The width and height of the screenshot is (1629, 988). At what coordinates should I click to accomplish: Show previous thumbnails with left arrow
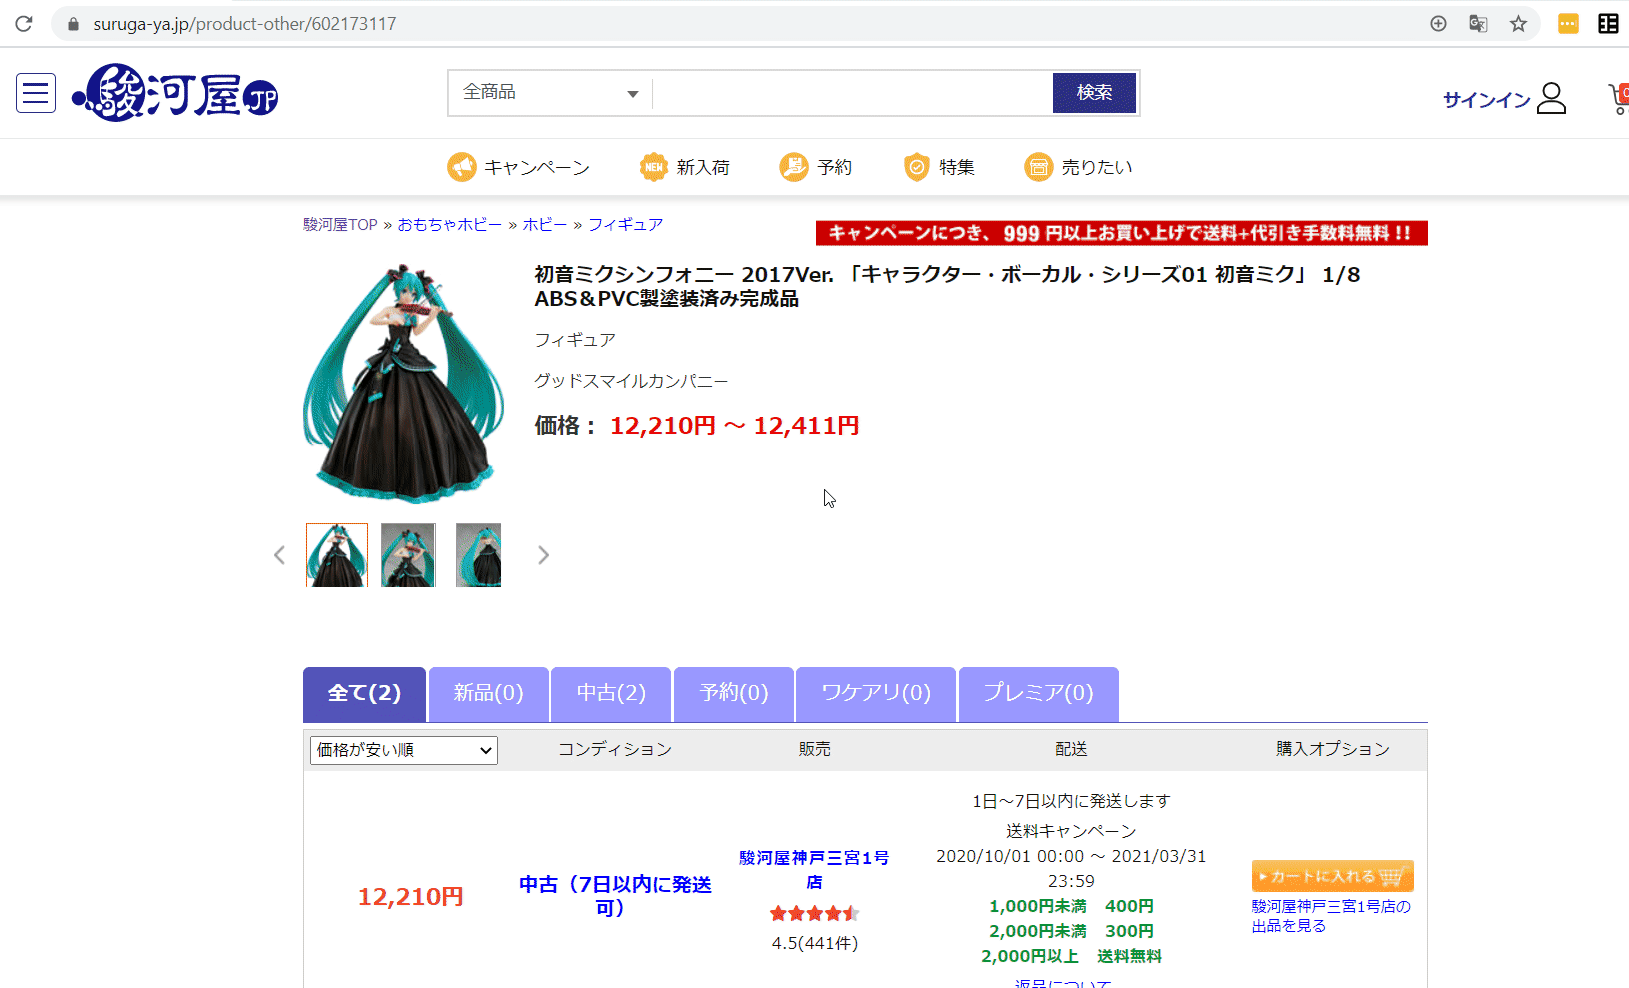click(279, 555)
